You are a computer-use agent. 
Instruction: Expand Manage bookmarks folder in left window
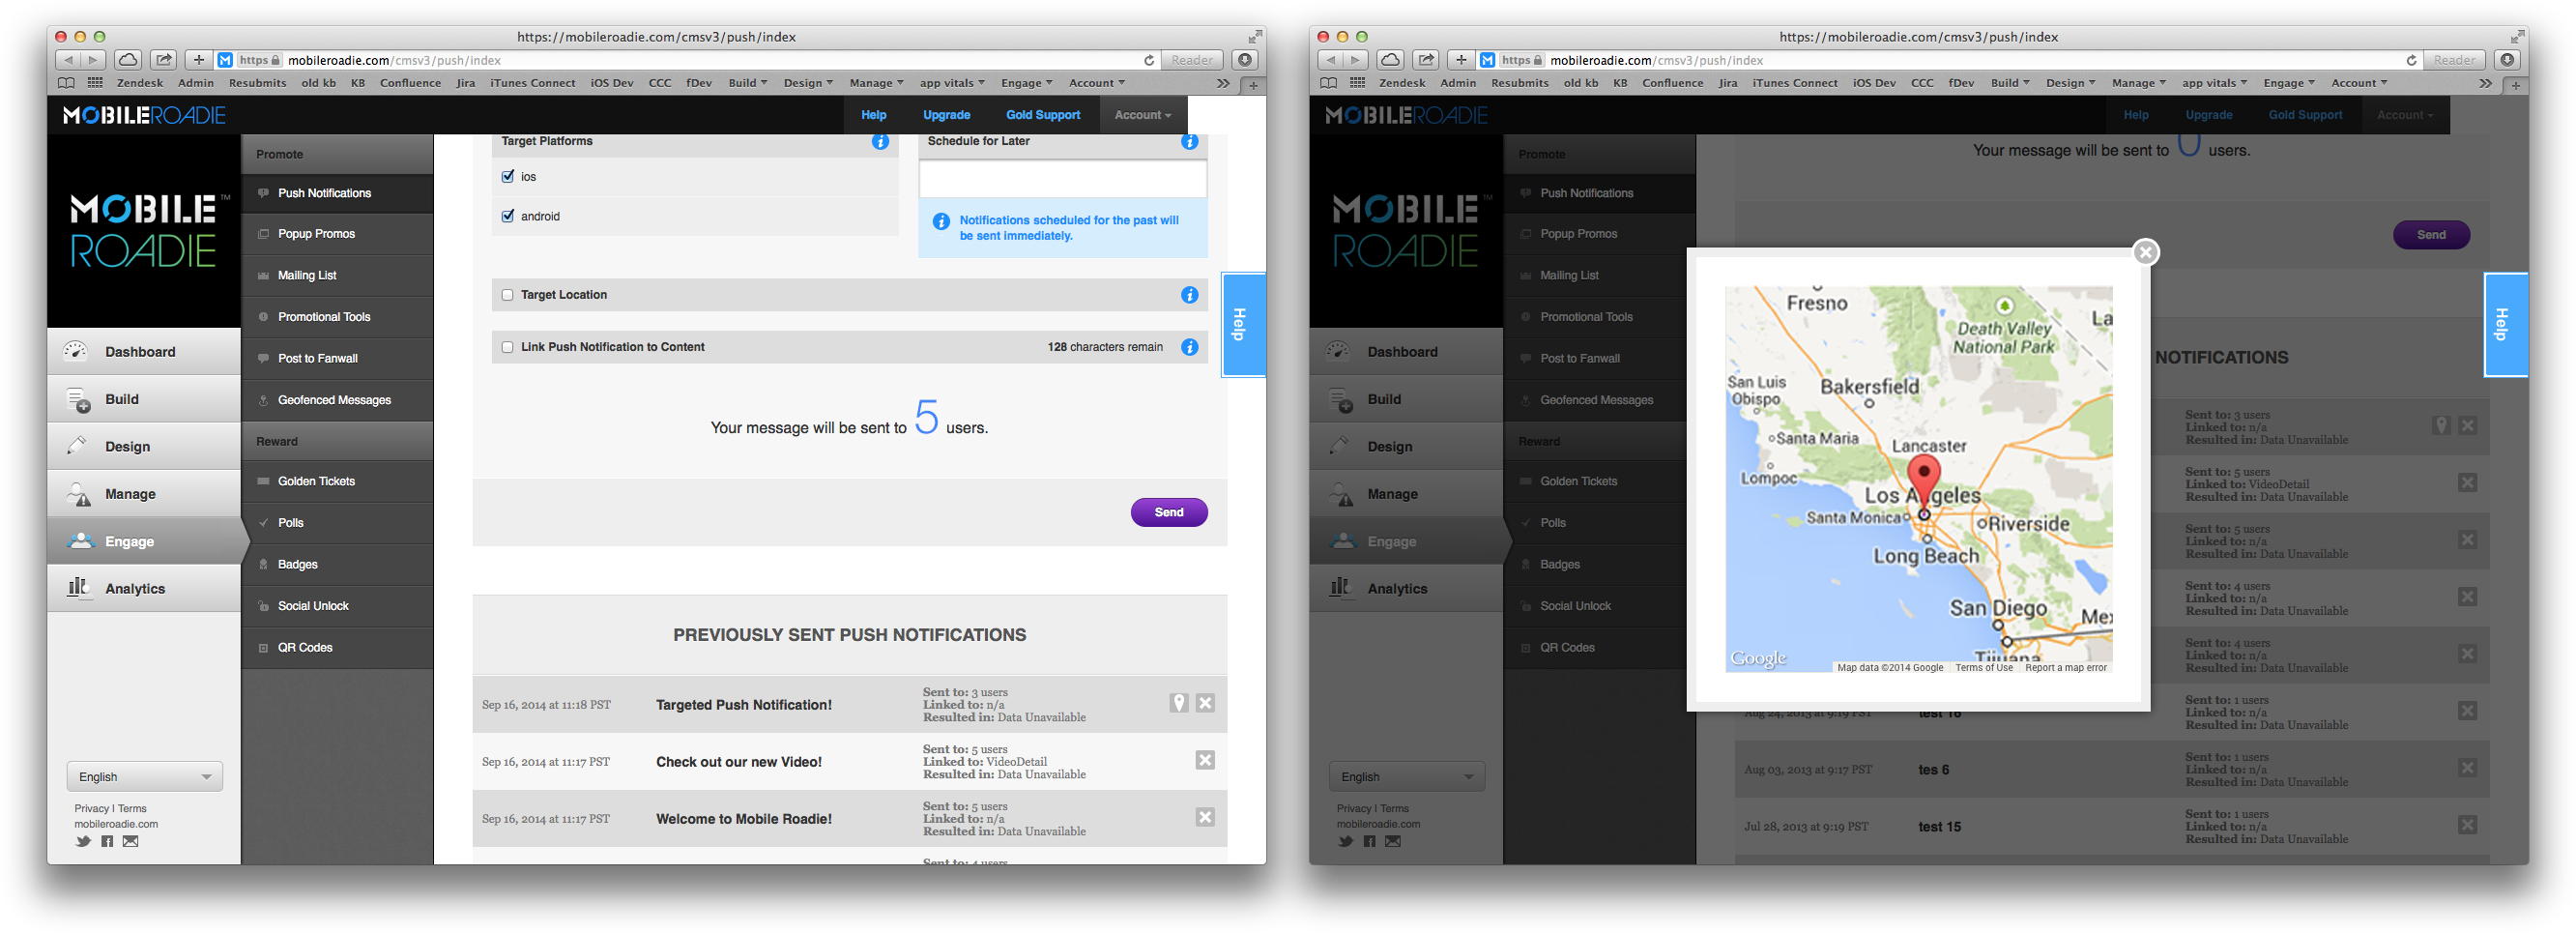(876, 83)
